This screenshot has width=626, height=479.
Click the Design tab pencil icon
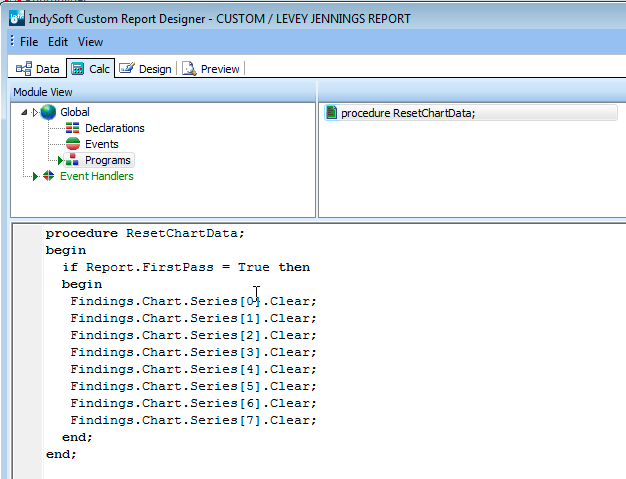(x=127, y=68)
